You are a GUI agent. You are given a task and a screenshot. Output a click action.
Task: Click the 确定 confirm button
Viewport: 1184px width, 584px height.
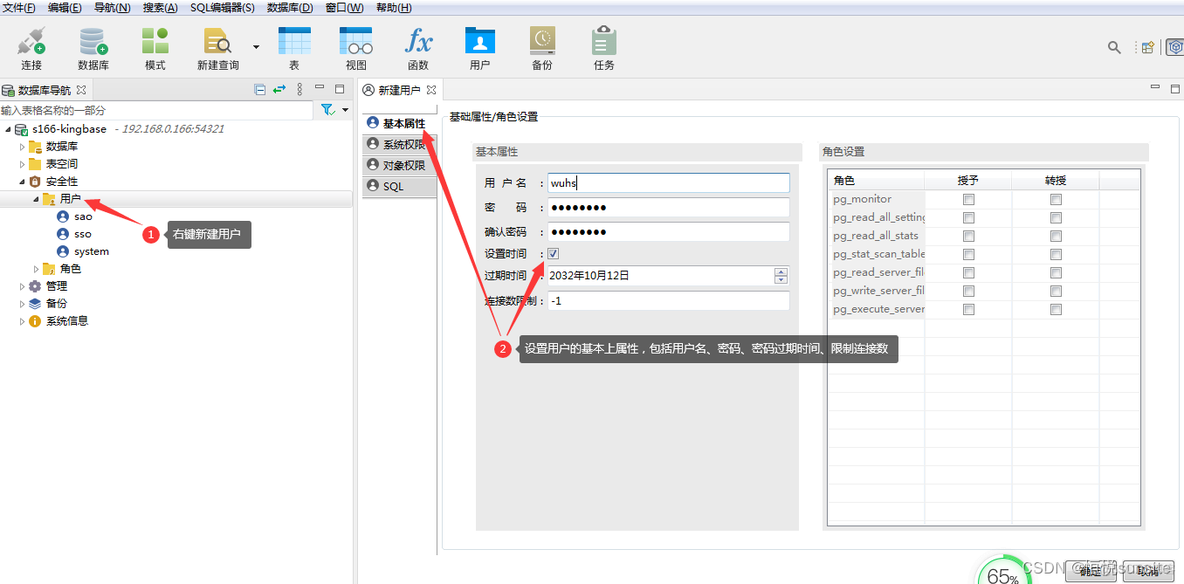click(1090, 572)
